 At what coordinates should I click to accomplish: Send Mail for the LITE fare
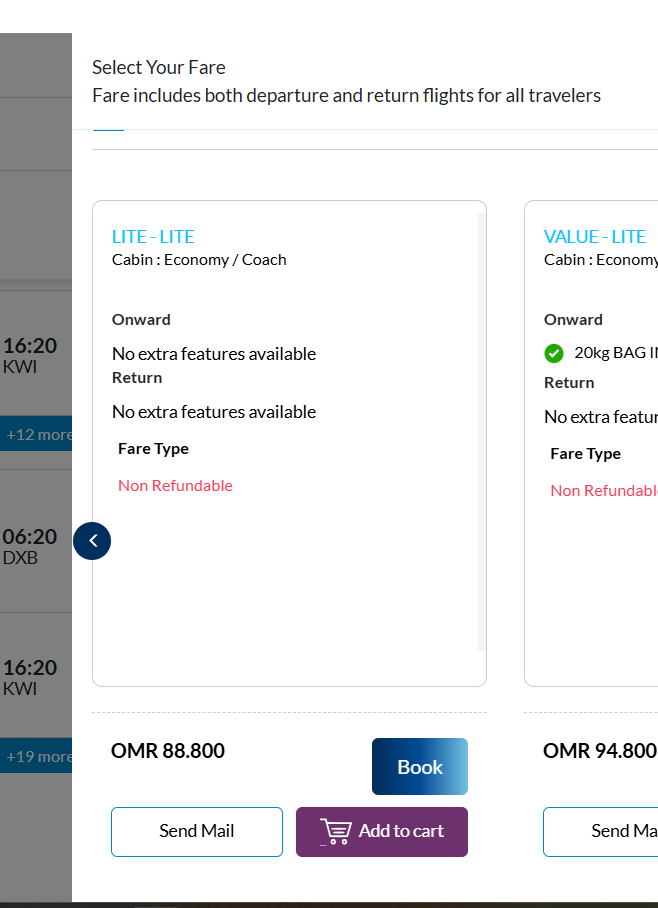[x=197, y=831]
